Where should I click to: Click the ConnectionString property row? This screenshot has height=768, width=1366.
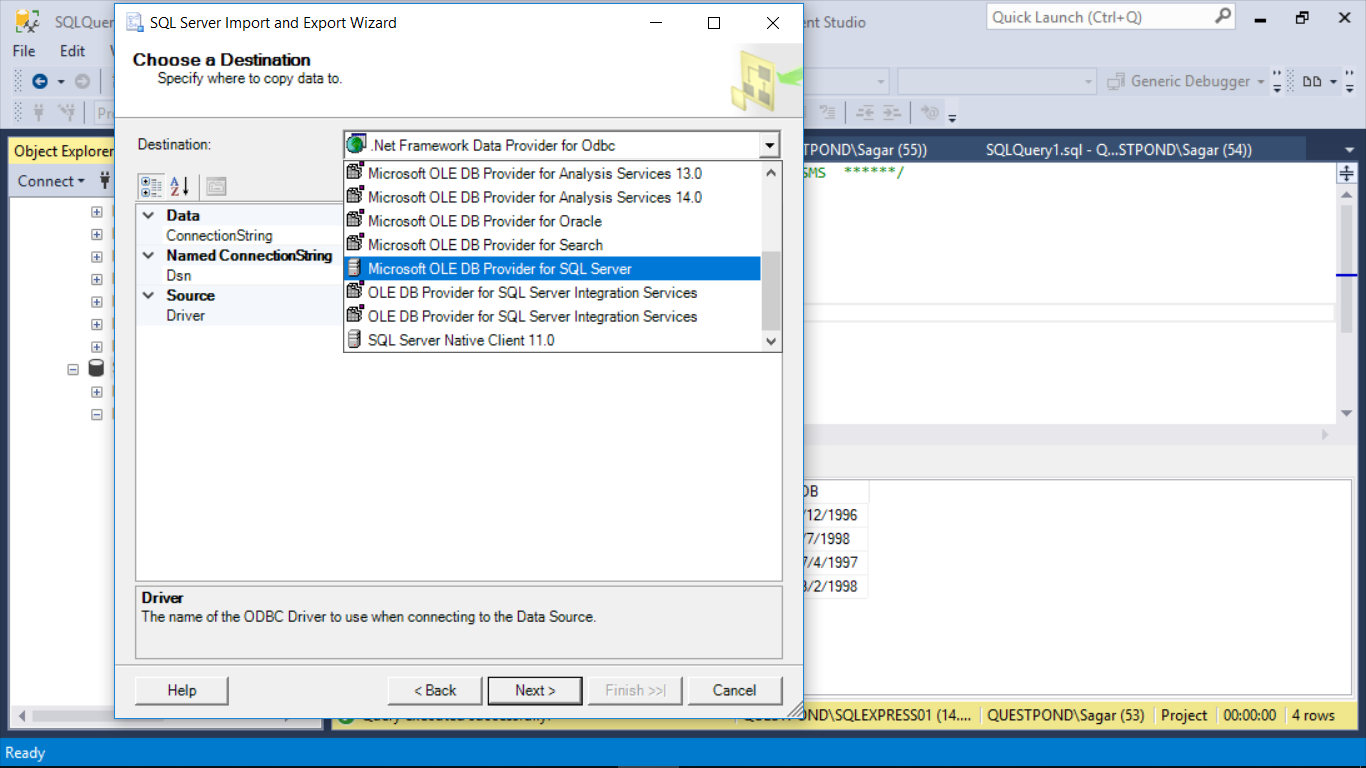coord(239,235)
